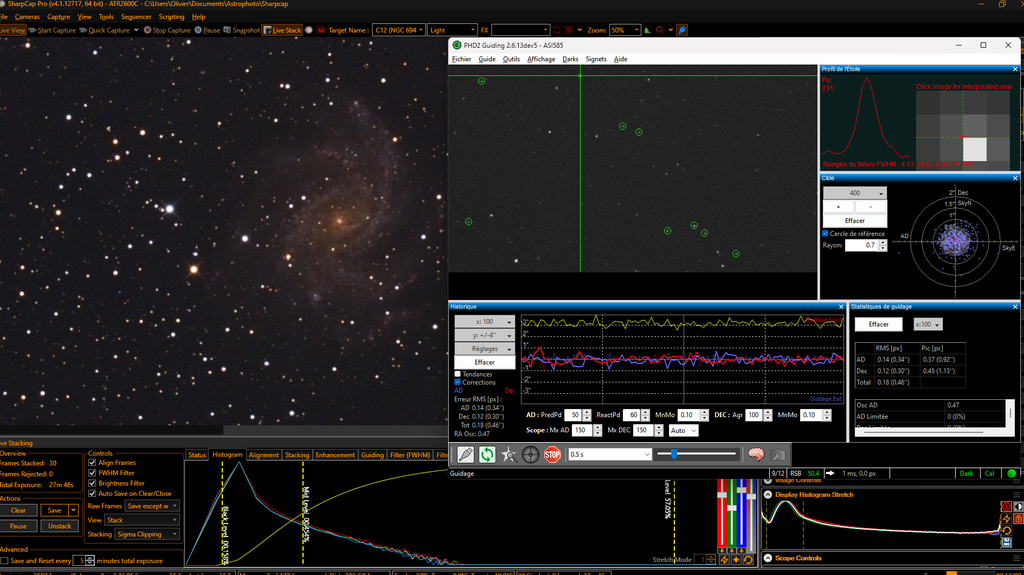Adjust PHD2 gamma slider

coord(697,454)
